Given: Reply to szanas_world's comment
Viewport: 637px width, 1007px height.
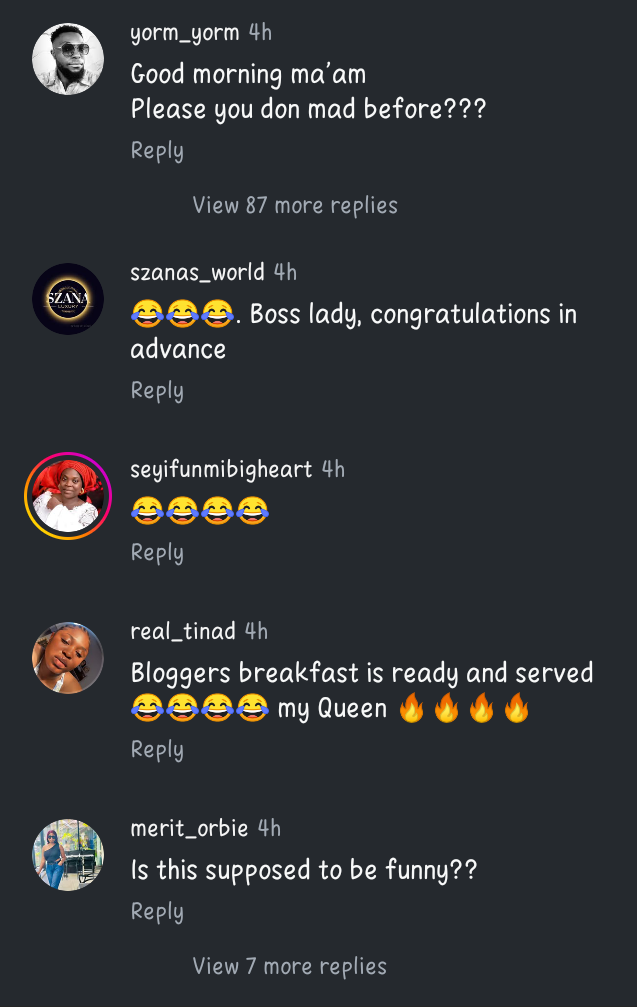Looking at the screenshot, I should point(157,391).
